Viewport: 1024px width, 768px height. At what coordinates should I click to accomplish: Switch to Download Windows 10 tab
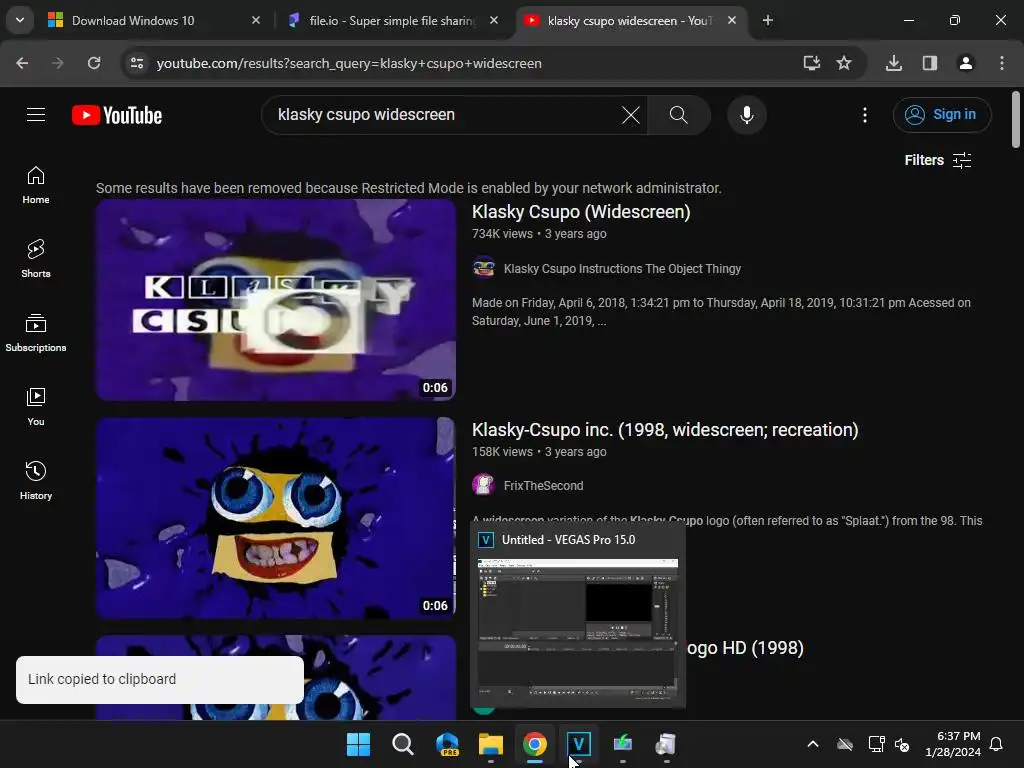[155, 20]
